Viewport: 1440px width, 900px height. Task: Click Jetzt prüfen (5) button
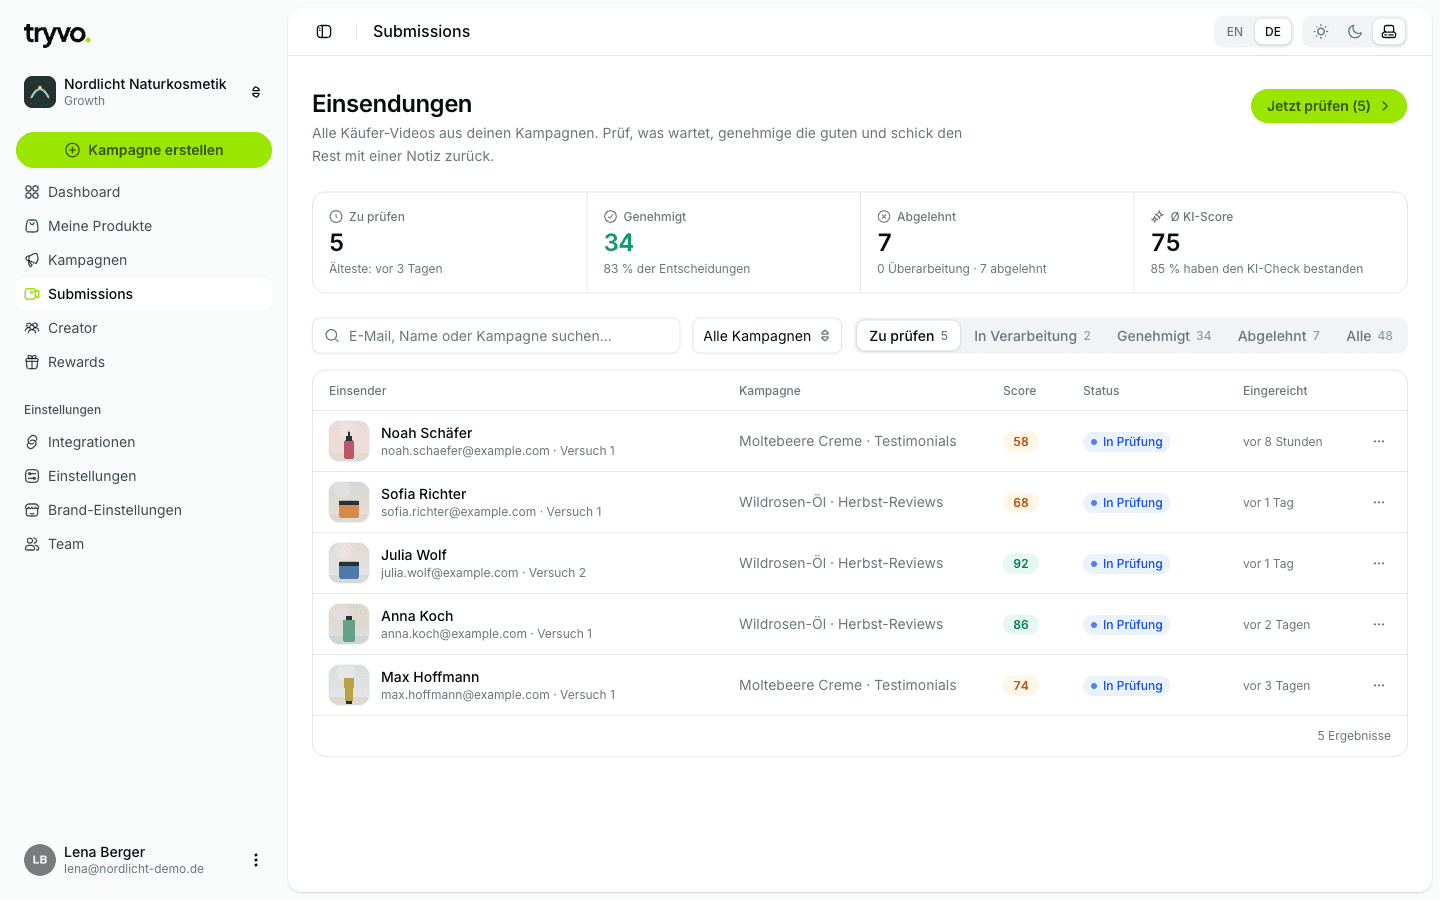coord(1329,106)
